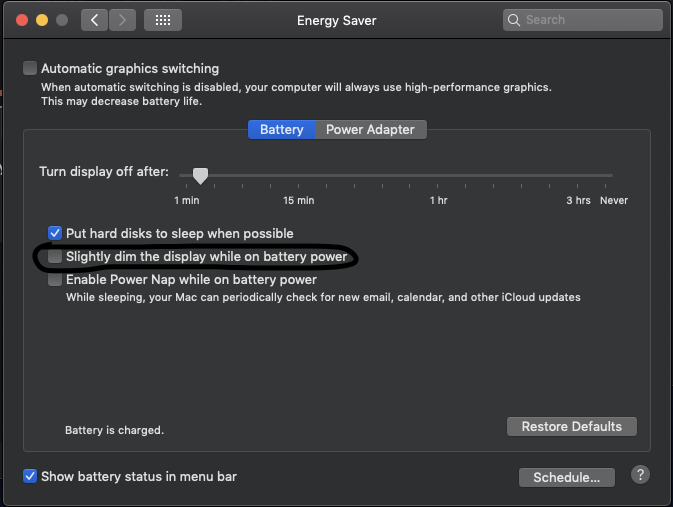Click the 1 hr label on slider
Viewport: 673px width, 507px height.
[x=438, y=200]
